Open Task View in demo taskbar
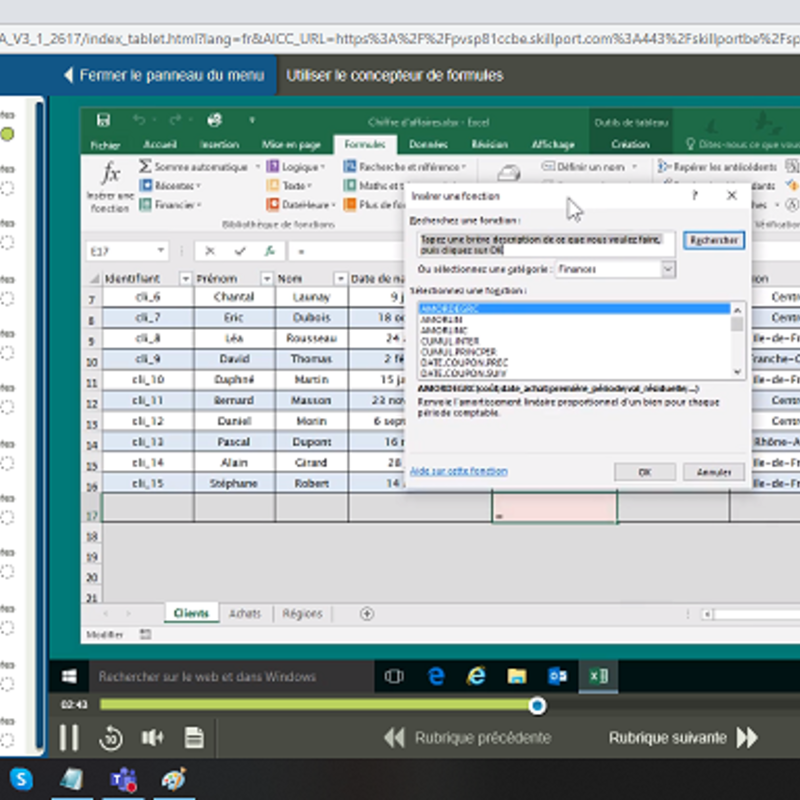Screen dimensions: 800x800 pyautogui.click(x=394, y=677)
